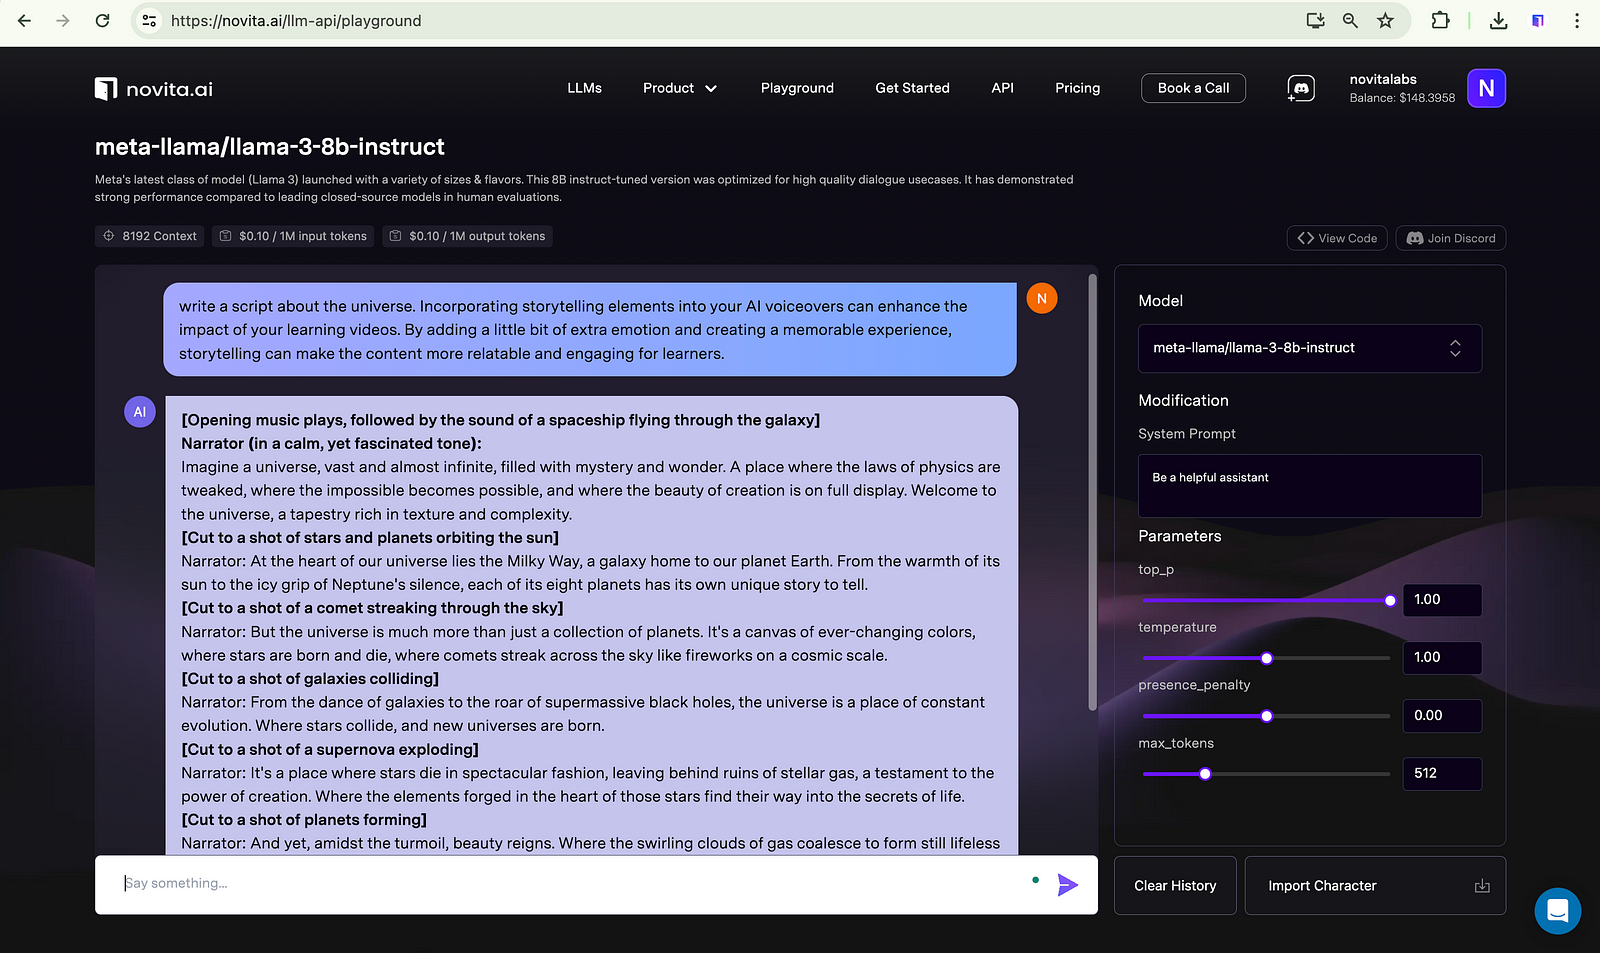Click the top_p value field

(x=1442, y=600)
